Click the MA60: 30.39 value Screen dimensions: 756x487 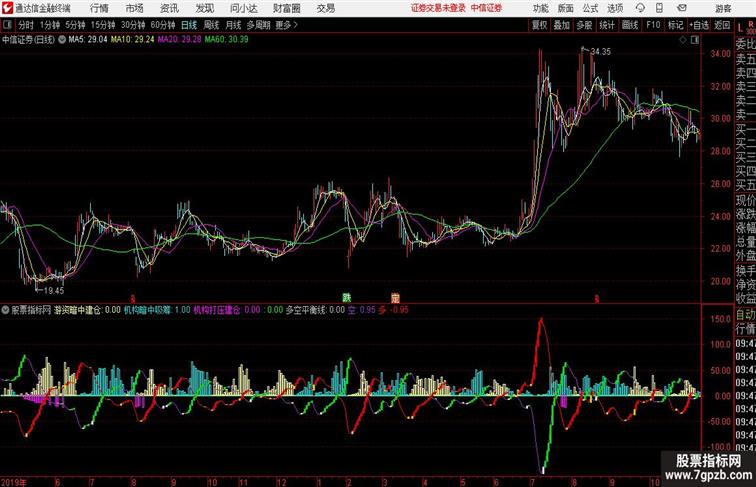tap(227, 40)
